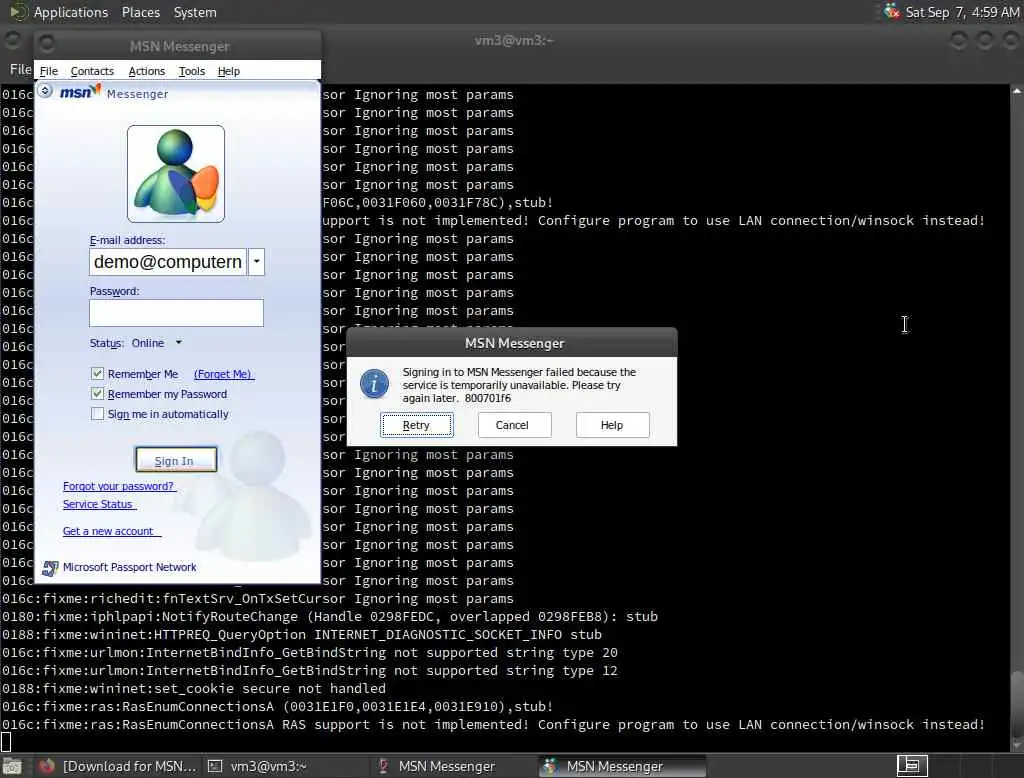Click the Sign In button
1024x778 pixels.
click(175, 461)
